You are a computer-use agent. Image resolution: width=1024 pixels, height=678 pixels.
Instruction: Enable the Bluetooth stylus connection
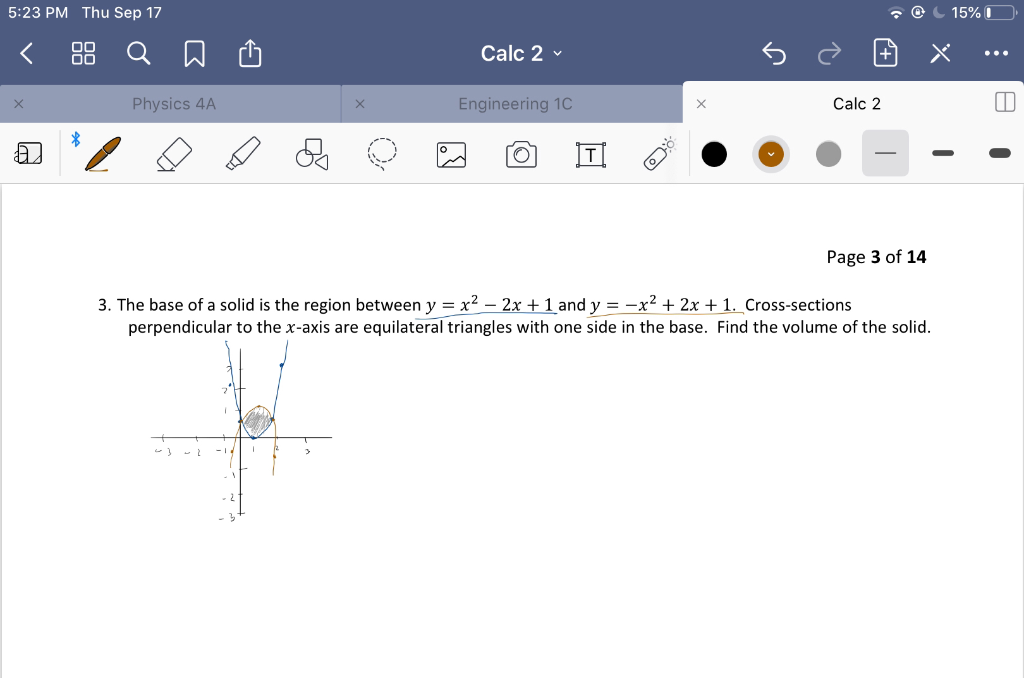point(76,140)
